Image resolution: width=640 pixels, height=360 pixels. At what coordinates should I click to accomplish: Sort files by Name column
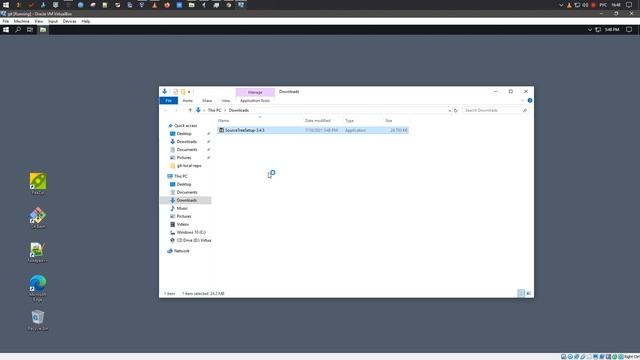click(x=223, y=121)
